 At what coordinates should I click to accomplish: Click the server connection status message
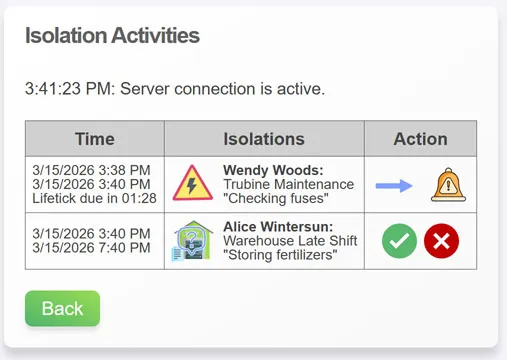pos(175,89)
